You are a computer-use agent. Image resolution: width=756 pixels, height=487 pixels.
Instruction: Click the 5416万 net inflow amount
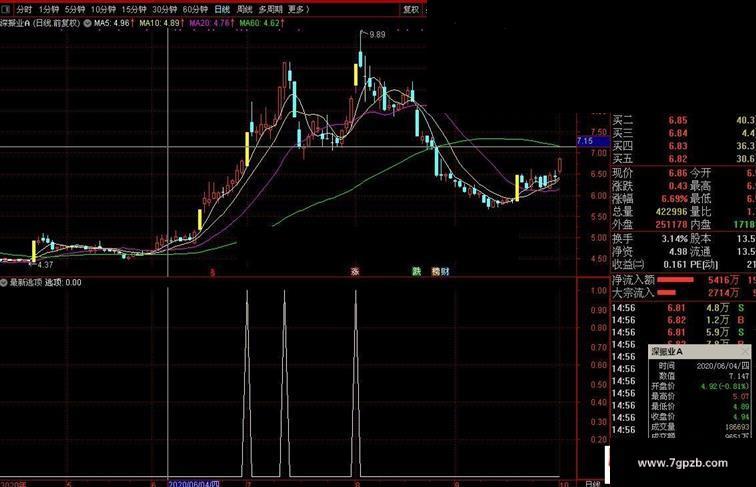click(723, 280)
